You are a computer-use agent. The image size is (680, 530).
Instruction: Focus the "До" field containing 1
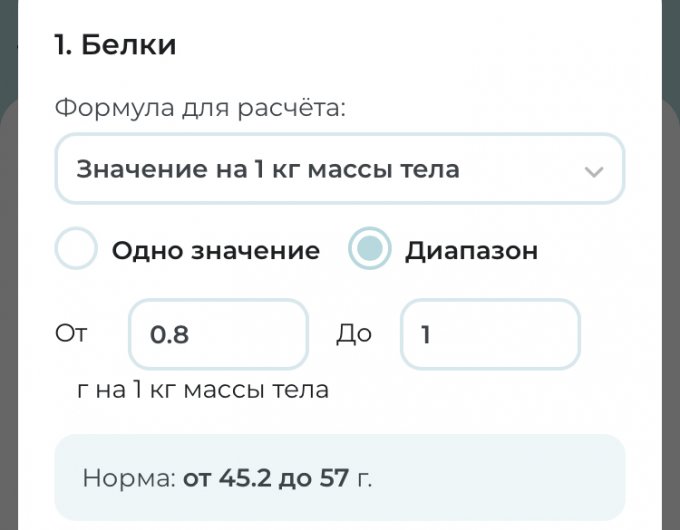[x=490, y=334]
